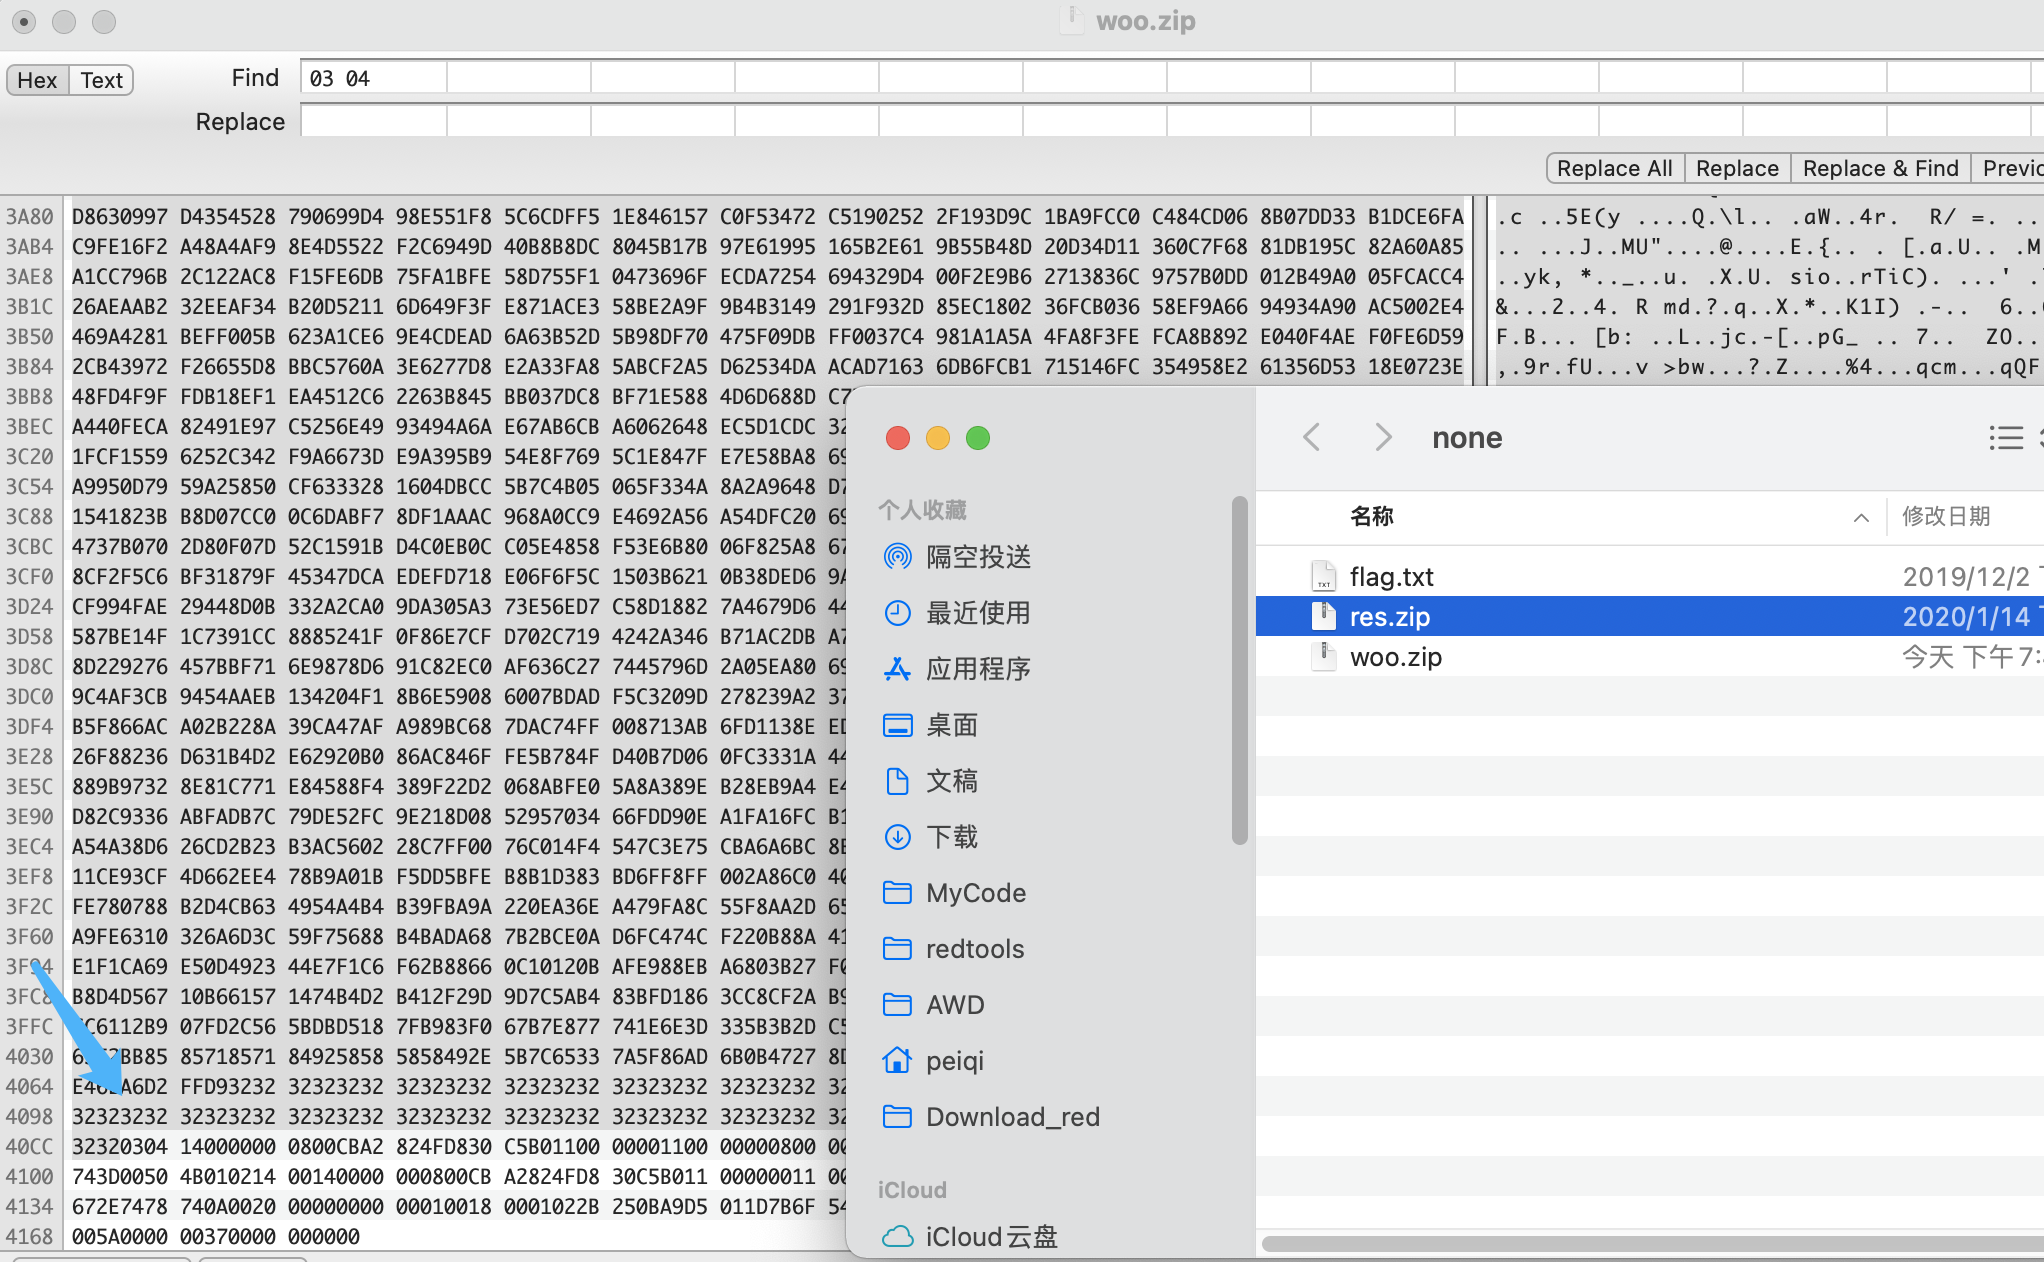Image resolution: width=2044 pixels, height=1262 pixels.
Task: Click hex value 672E7478 in row 4134
Action: [120, 1206]
